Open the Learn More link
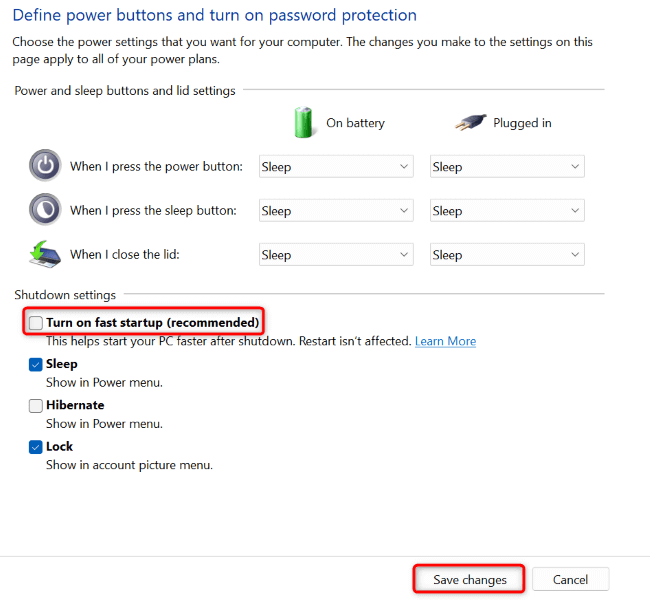The height and width of the screenshot is (600, 650). [x=445, y=341]
